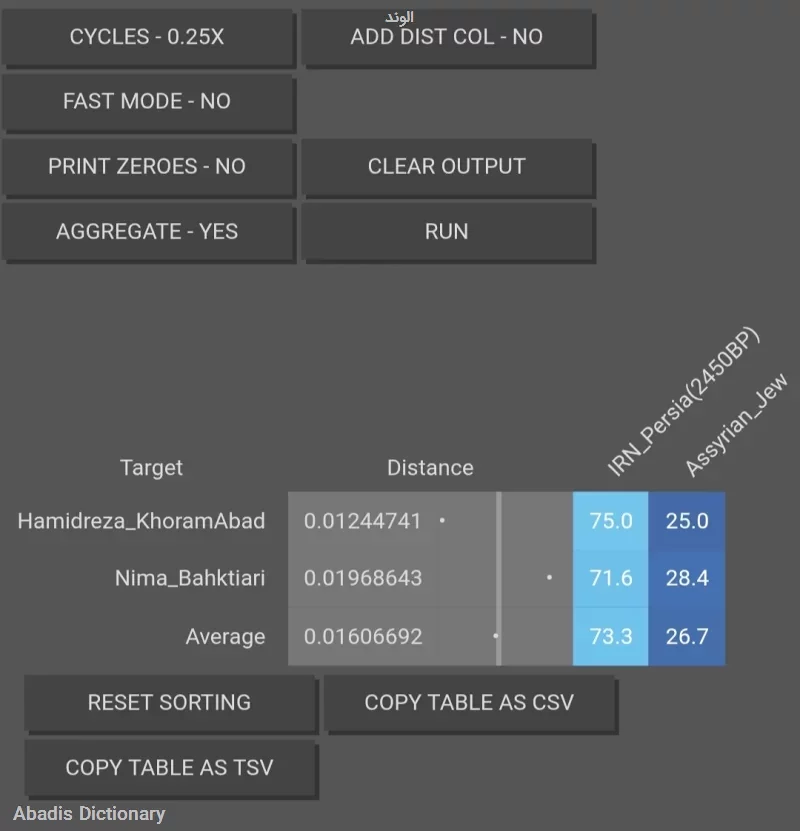This screenshot has height=831, width=800.
Task: Toggle PRINT ZEROES option
Action: point(147,166)
